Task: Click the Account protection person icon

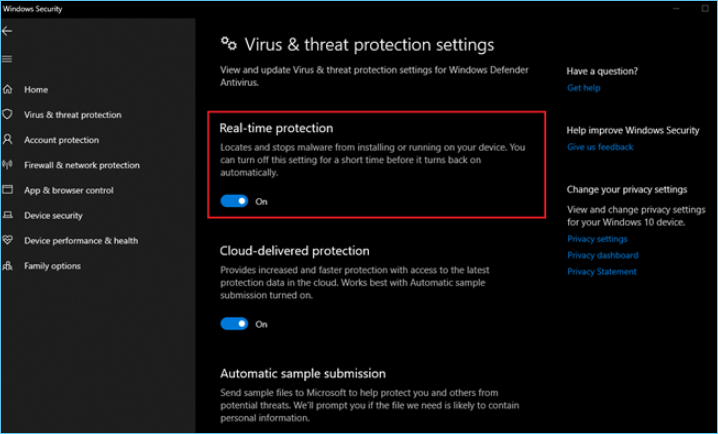Action: [x=8, y=140]
